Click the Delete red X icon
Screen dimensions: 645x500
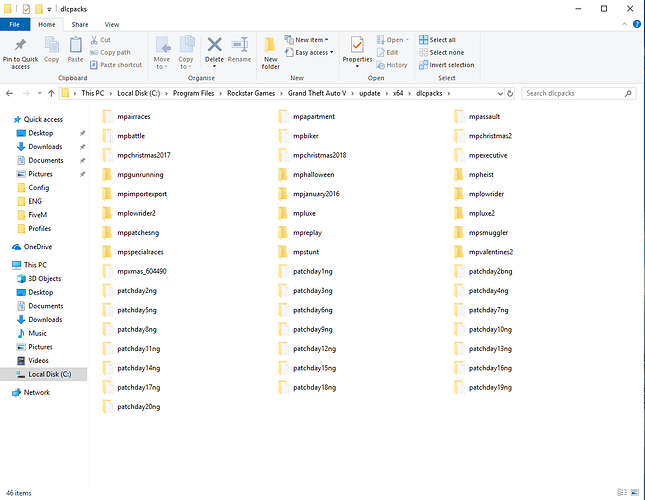214,44
